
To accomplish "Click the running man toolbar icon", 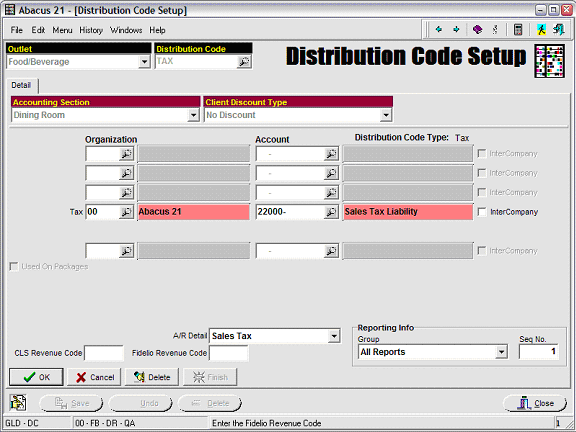I will click(541, 29).
